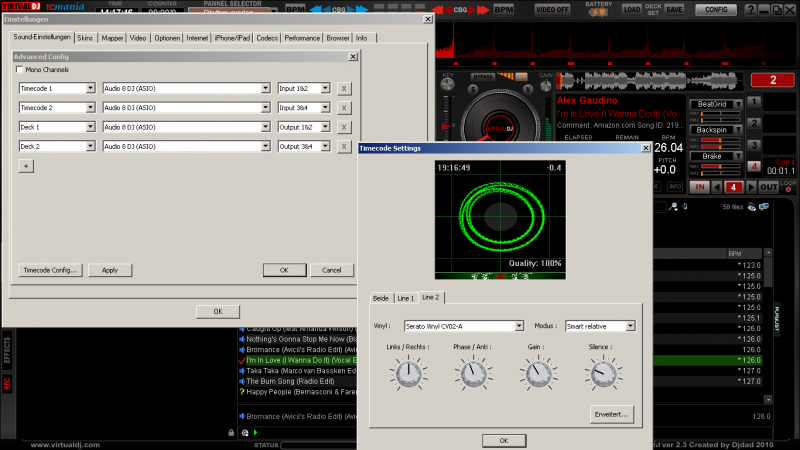800x450 pixels.
Task: Remove the Deck 1 row with its X button
Action: click(344, 127)
